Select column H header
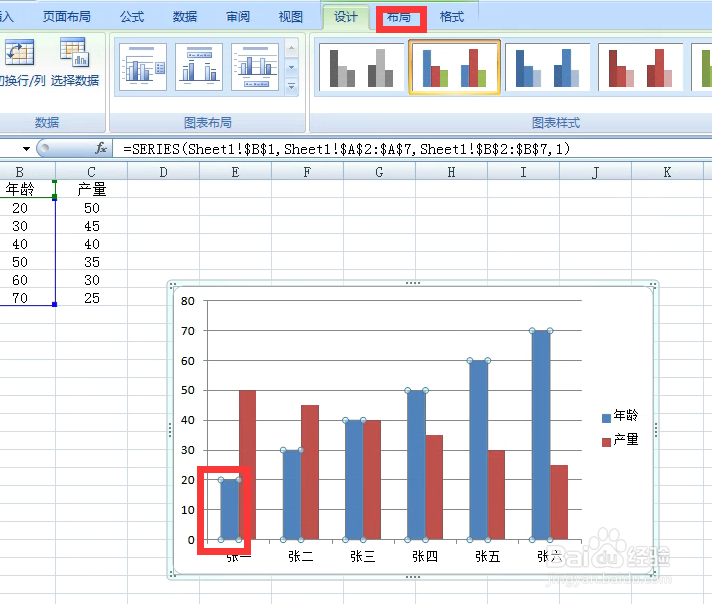Image resolution: width=712 pixels, height=604 pixels. coord(451,172)
